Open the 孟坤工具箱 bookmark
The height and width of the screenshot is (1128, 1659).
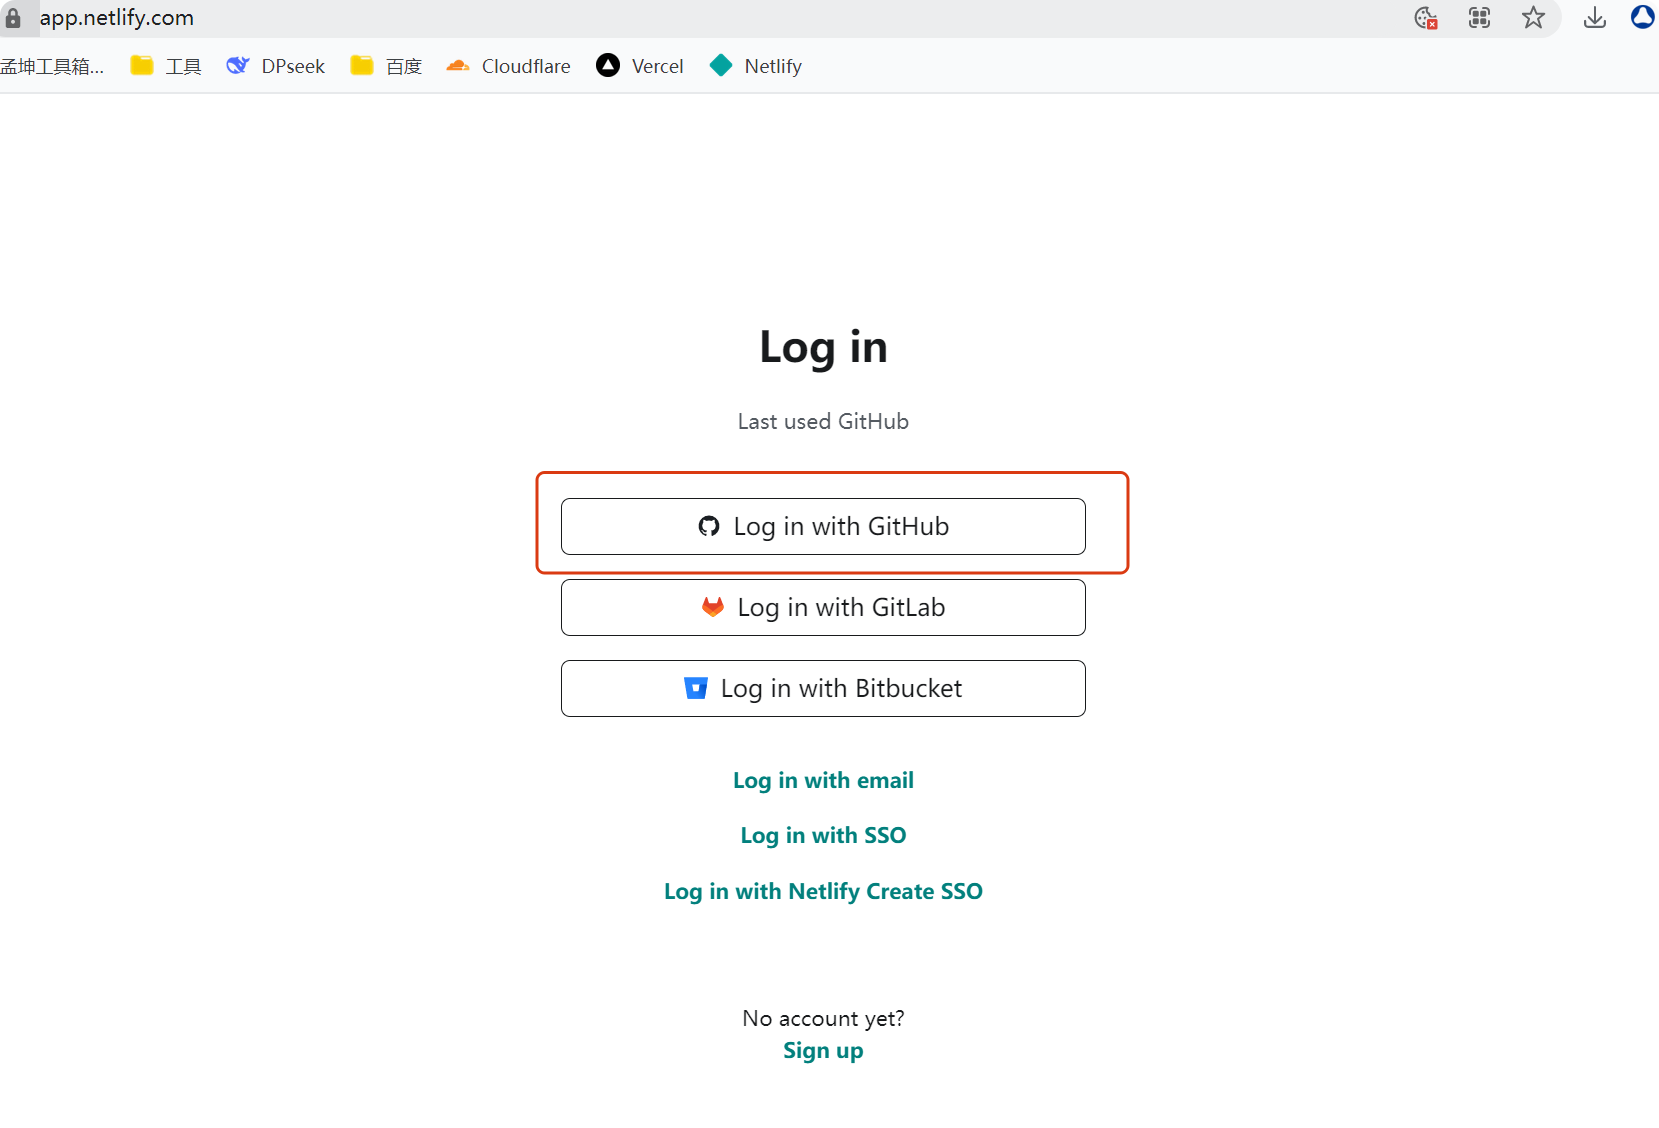(x=52, y=66)
